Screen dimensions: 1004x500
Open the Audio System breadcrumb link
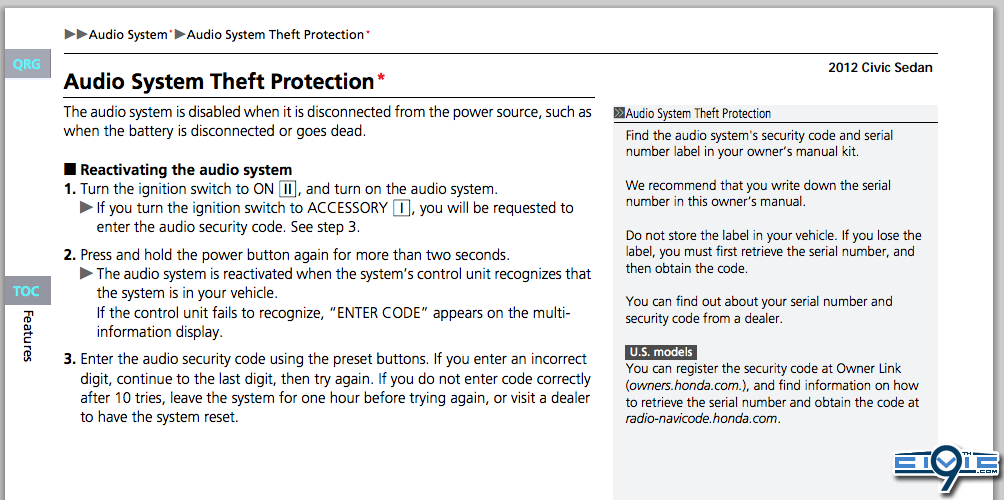pyautogui.click(x=128, y=35)
